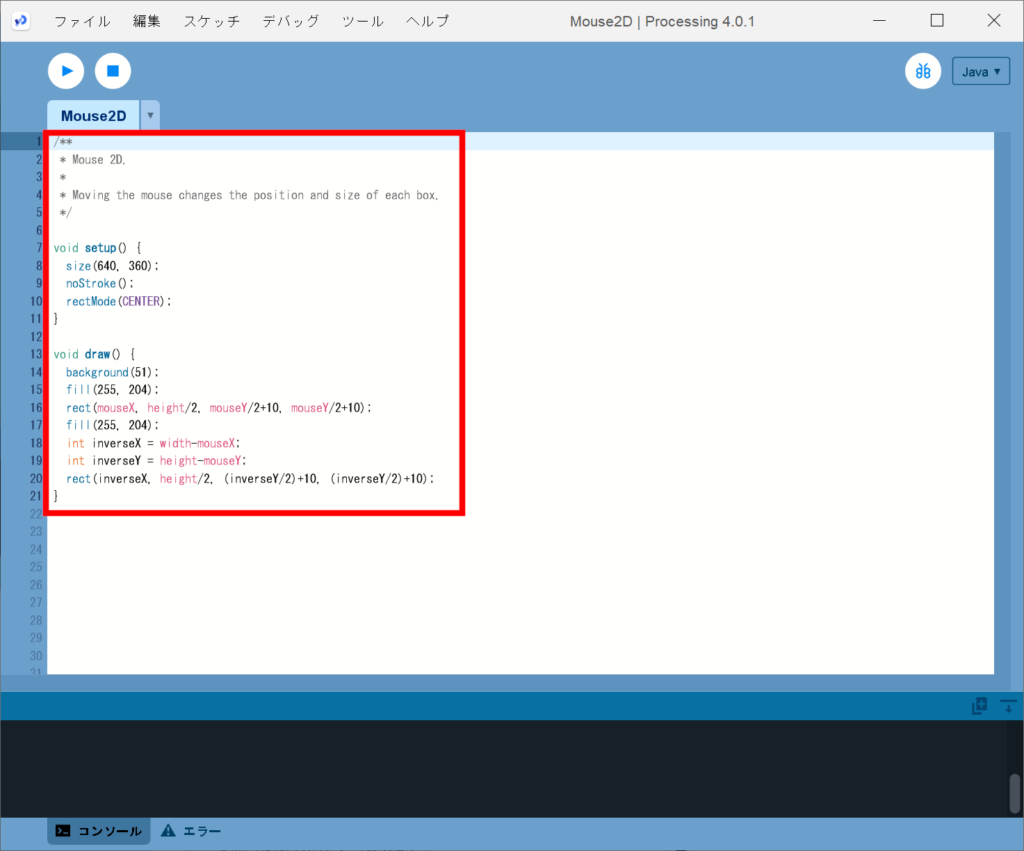Minimize the Processing window
Viewport: 1024px width, 851px height.
880,21
